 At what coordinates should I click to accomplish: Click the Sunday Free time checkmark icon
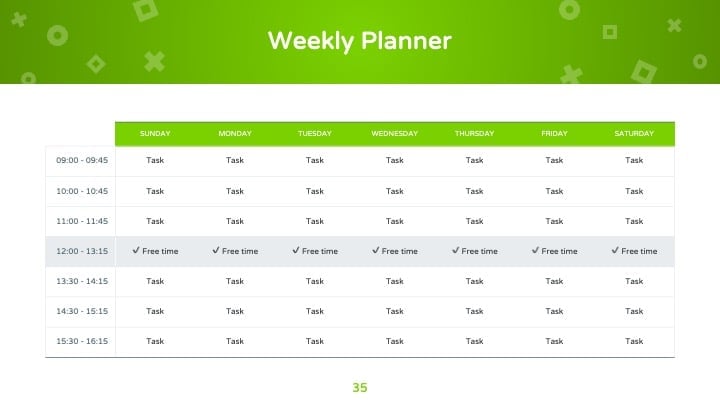pyautogui.click(x=136, y=250)
